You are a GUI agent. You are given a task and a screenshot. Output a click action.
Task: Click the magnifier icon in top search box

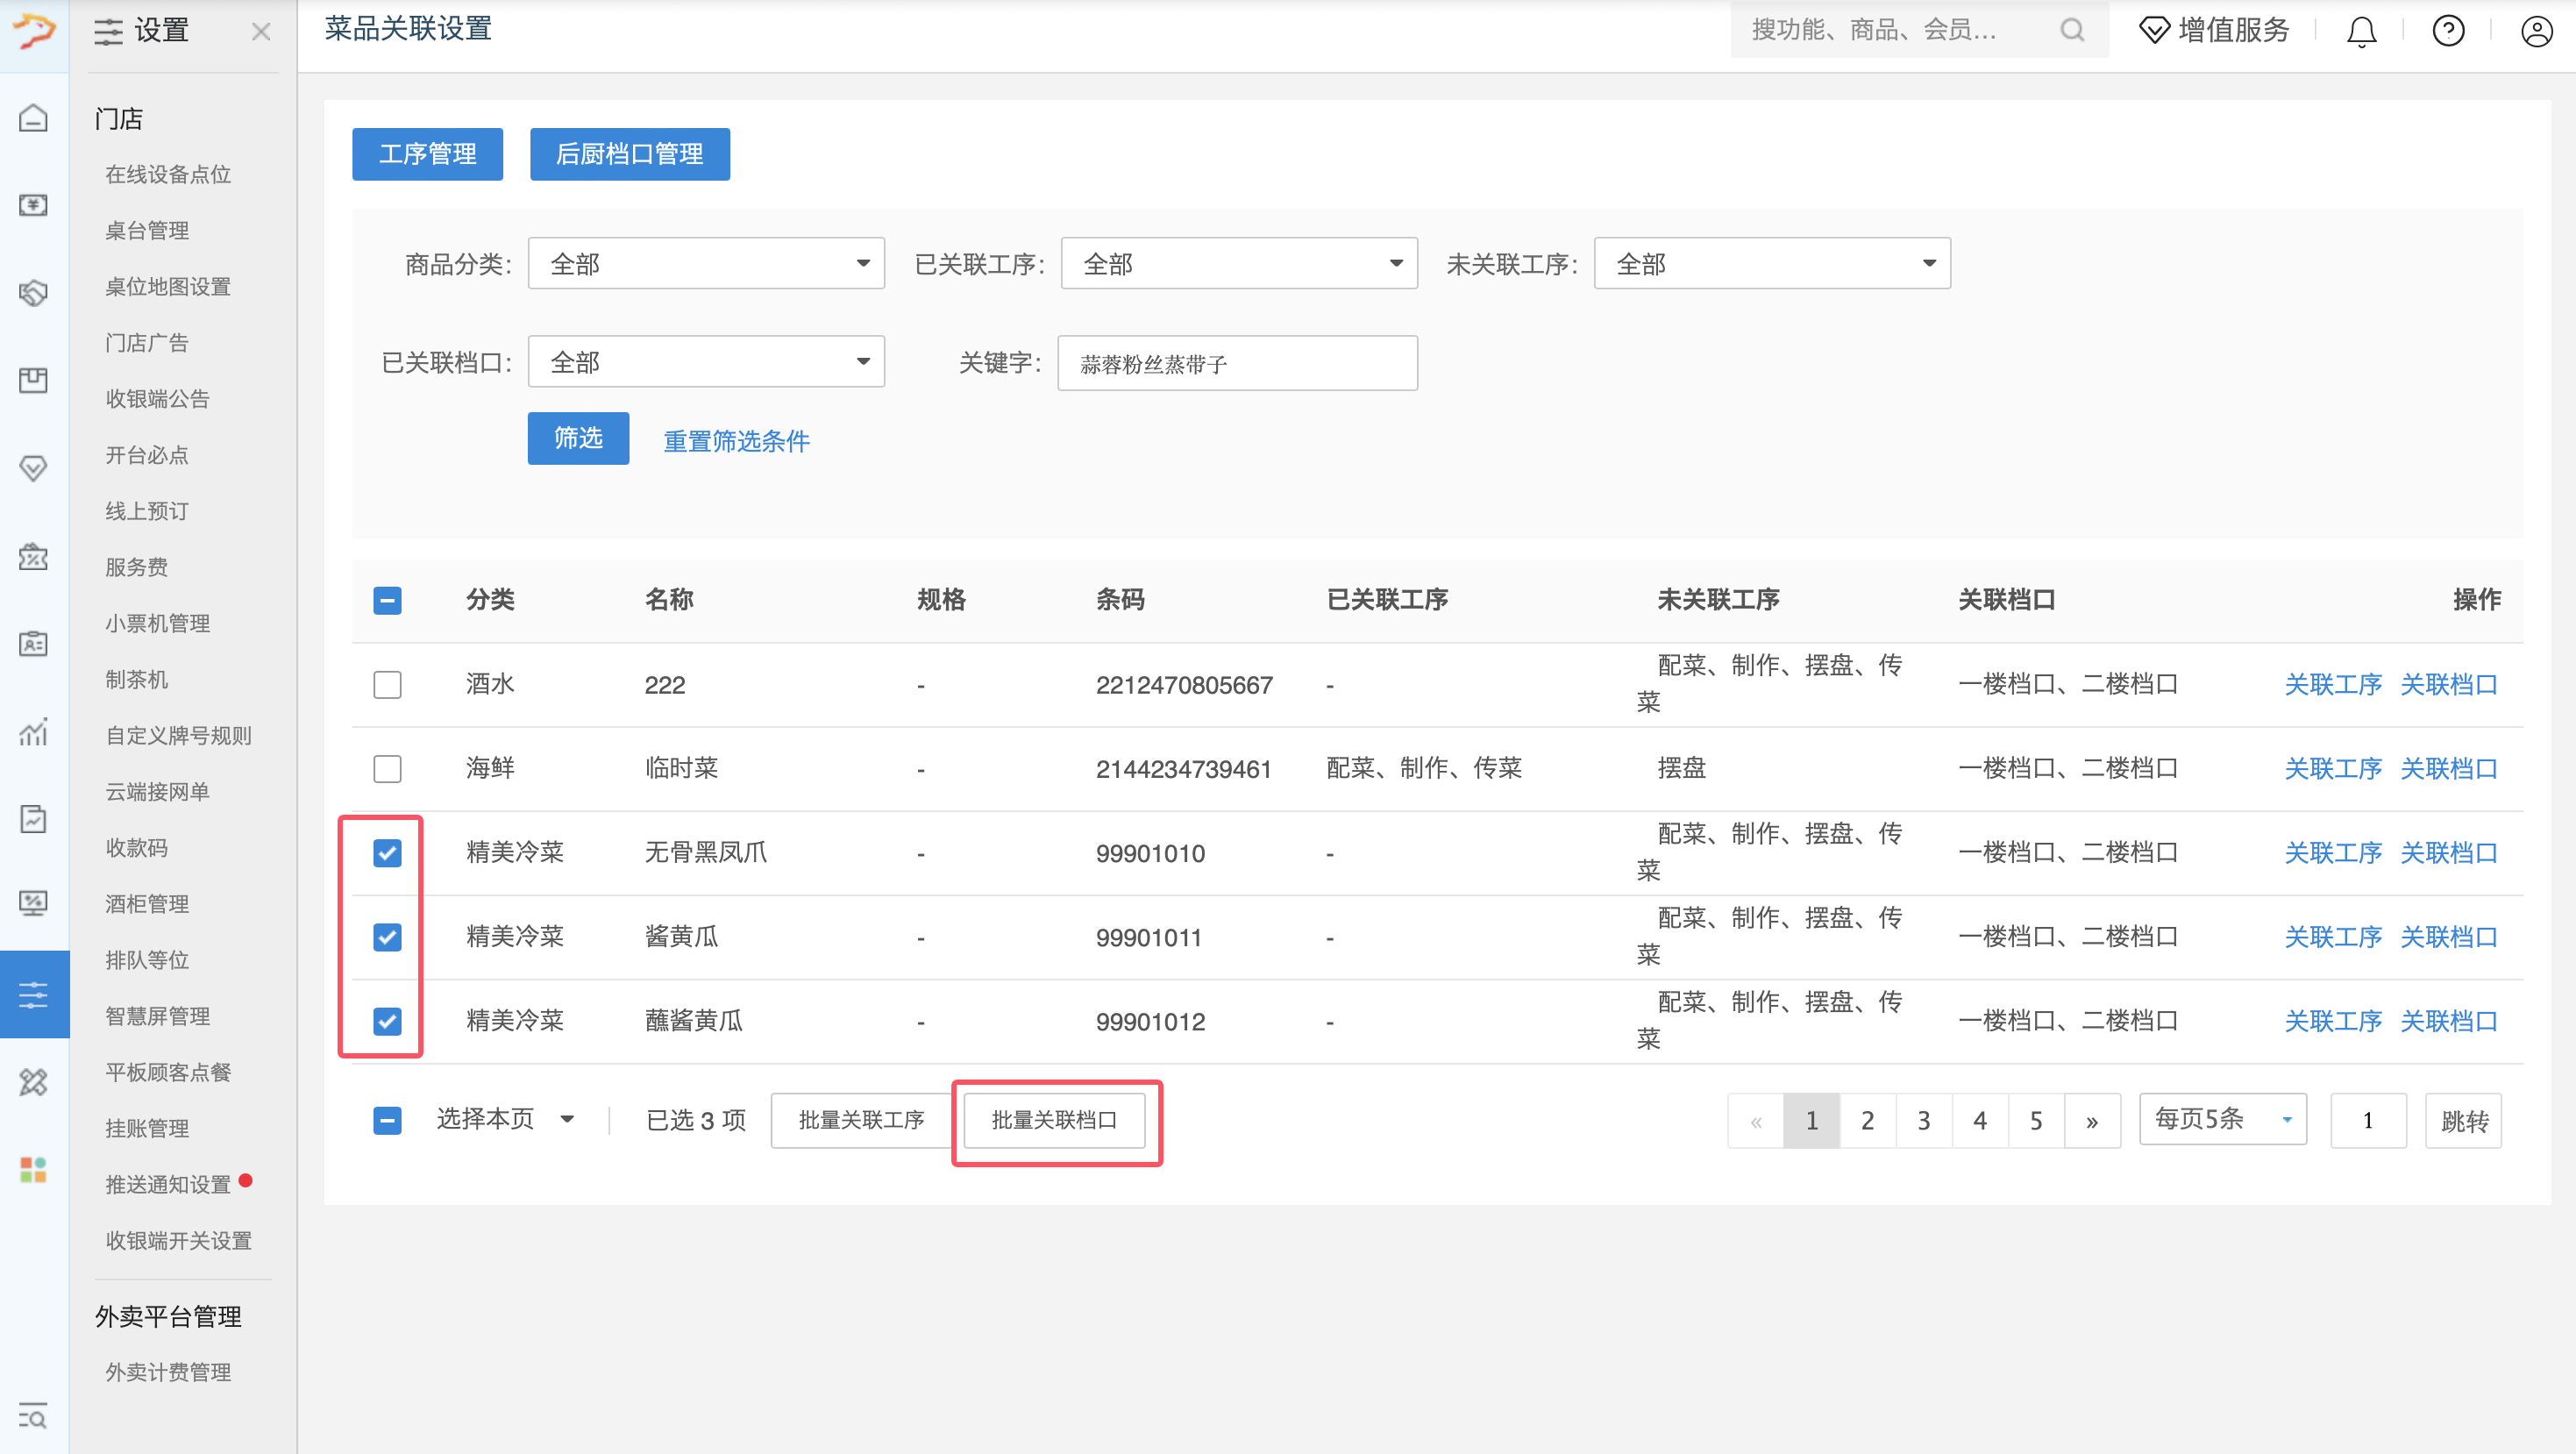click(x=2072, y=30)
